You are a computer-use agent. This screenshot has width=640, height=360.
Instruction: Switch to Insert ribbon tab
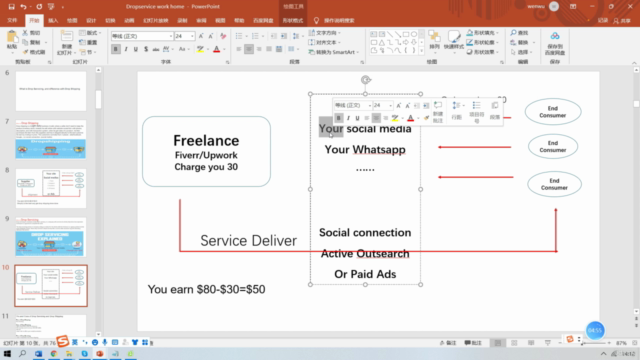53,20
